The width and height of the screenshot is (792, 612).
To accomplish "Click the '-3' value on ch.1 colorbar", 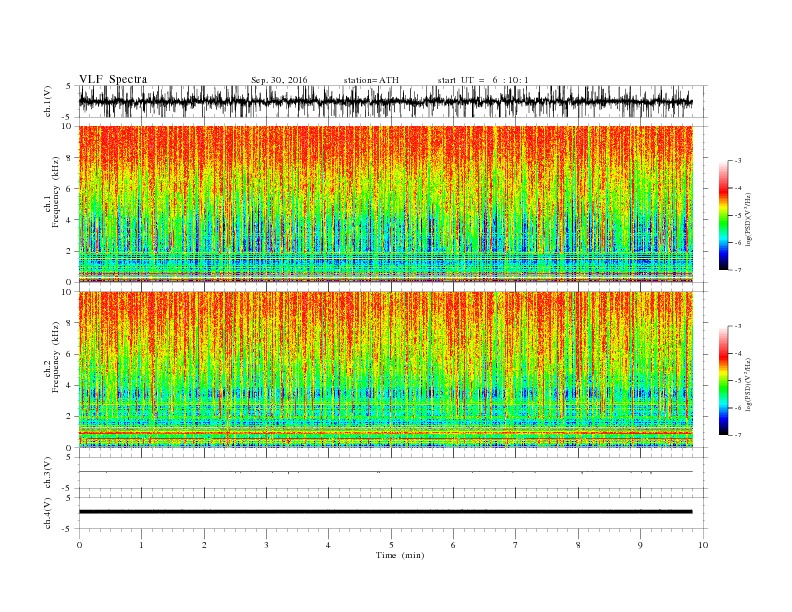I will 738,161.
